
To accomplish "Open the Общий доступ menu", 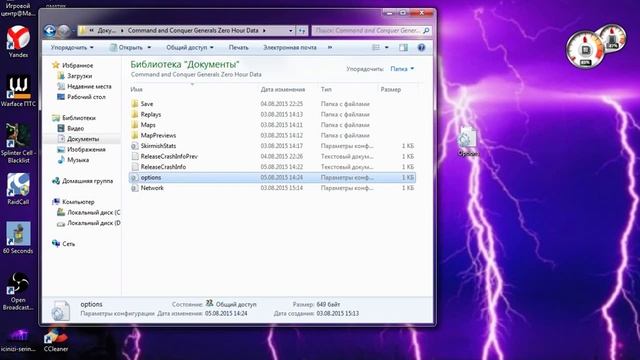I will coord(190,47).
